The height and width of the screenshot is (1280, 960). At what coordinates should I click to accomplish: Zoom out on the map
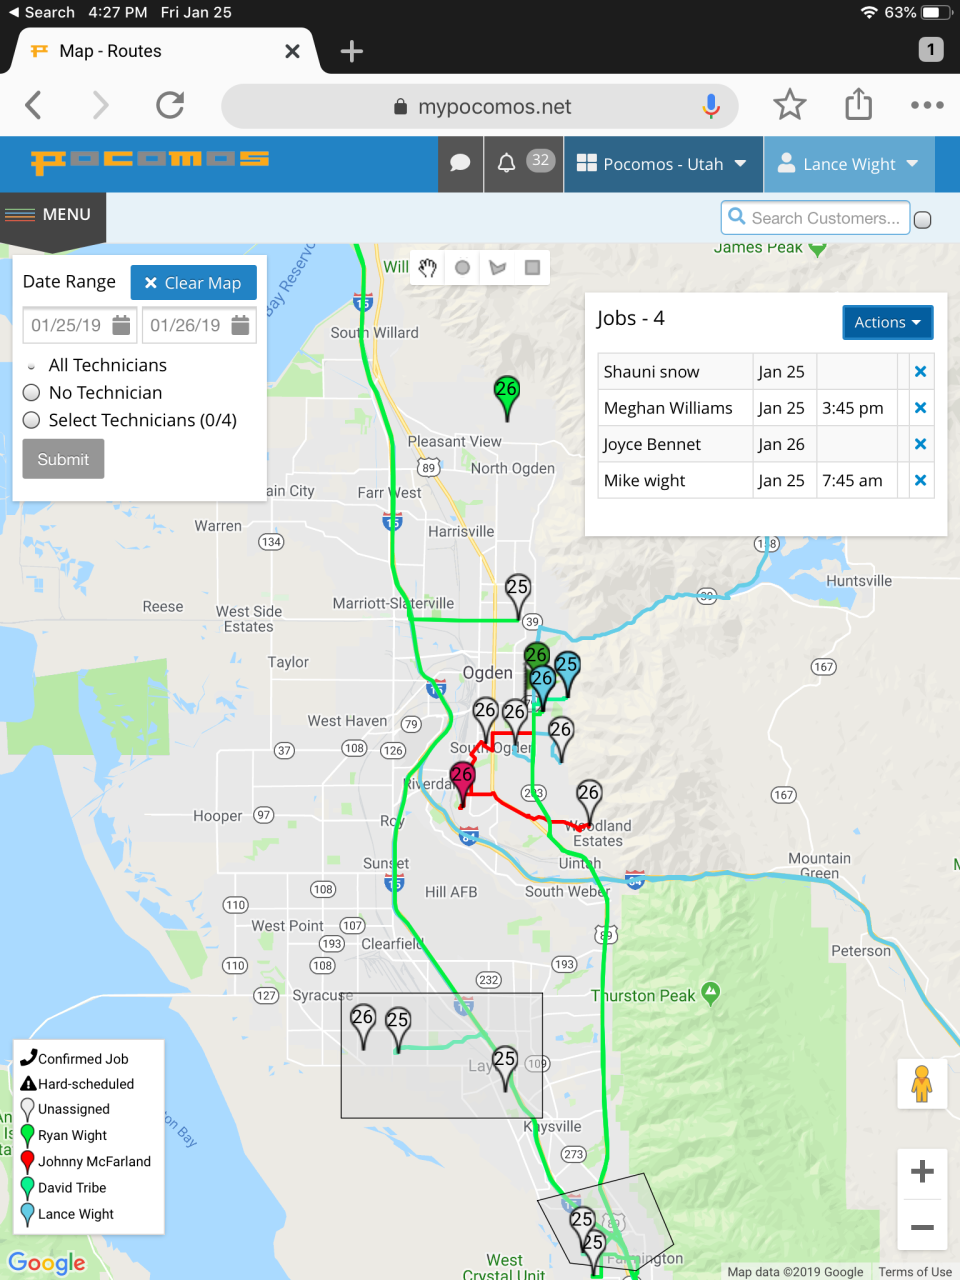pos(922,1227)
